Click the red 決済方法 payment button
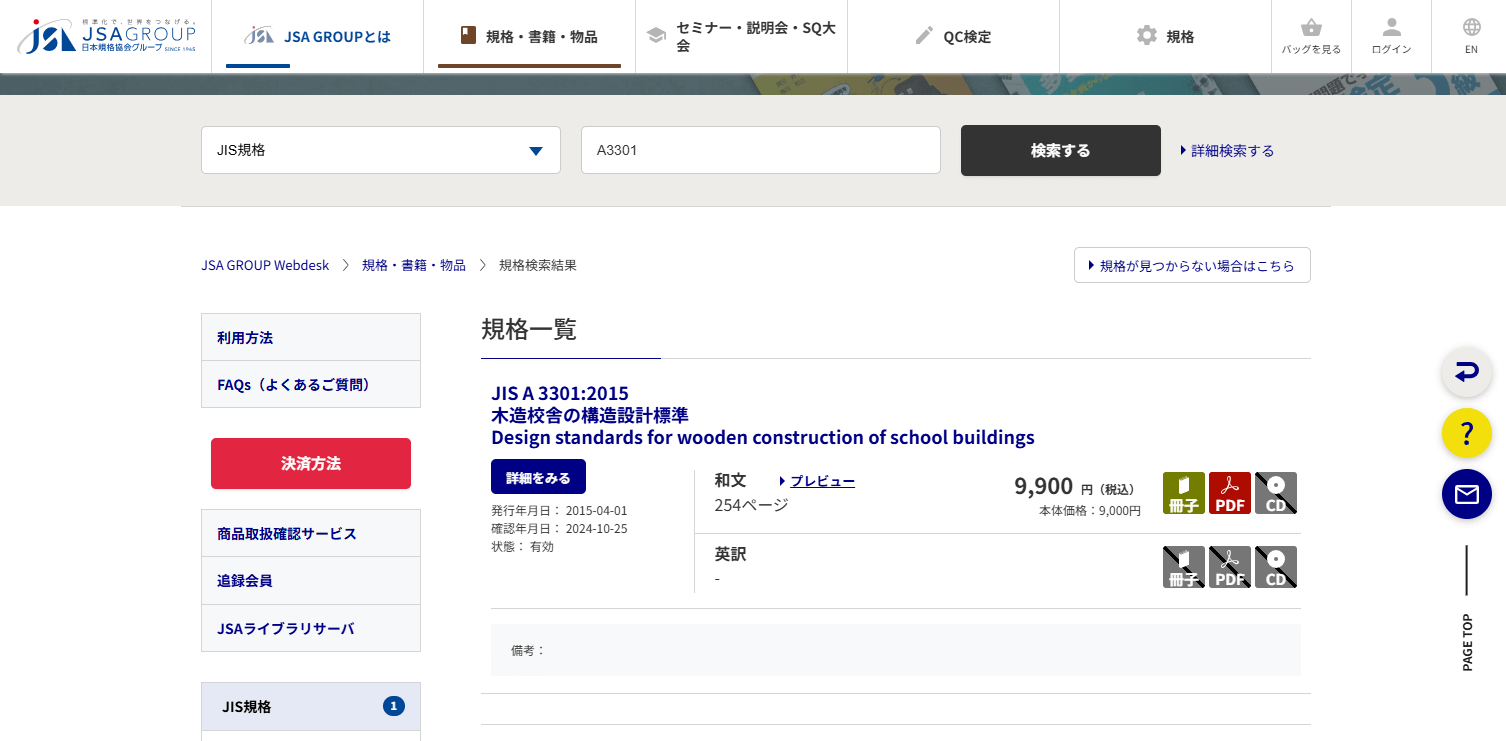The image size is (1506, 741). (311, 463)
